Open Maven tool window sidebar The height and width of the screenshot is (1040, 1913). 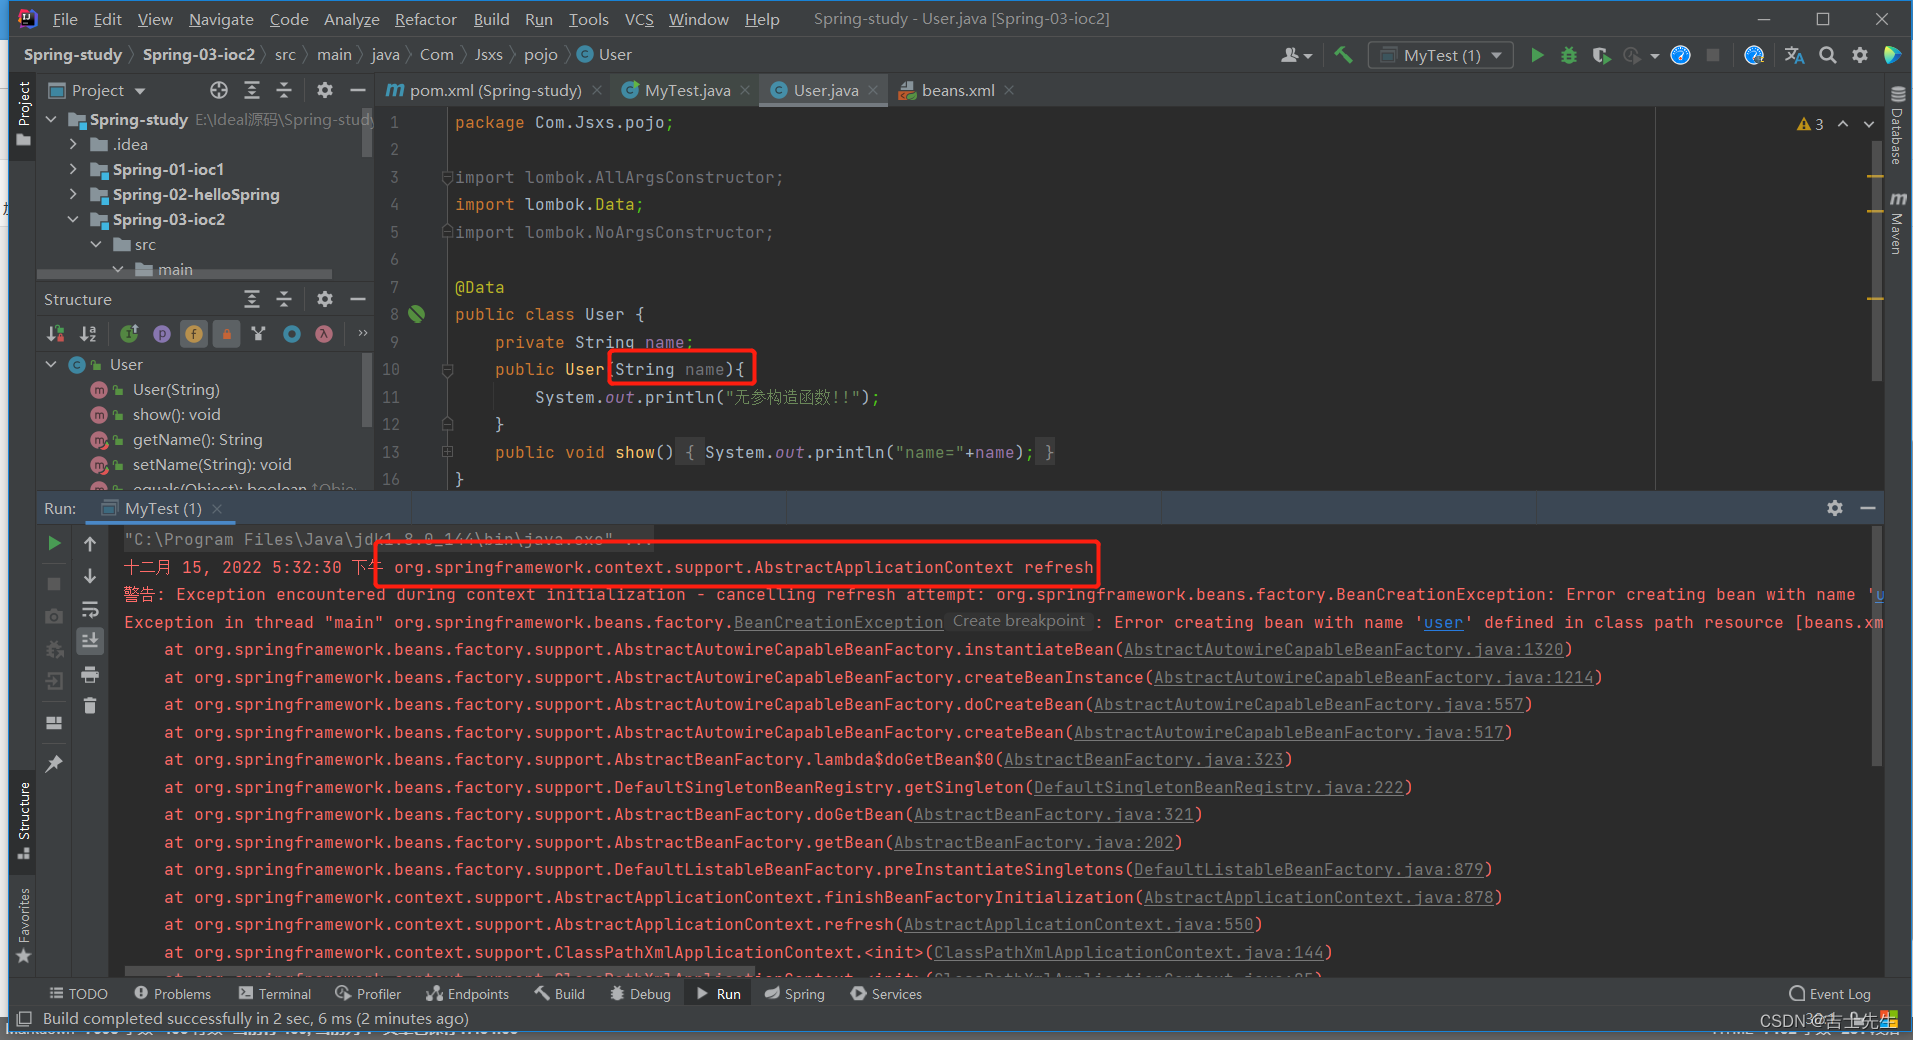click(x=1897, y=224)
